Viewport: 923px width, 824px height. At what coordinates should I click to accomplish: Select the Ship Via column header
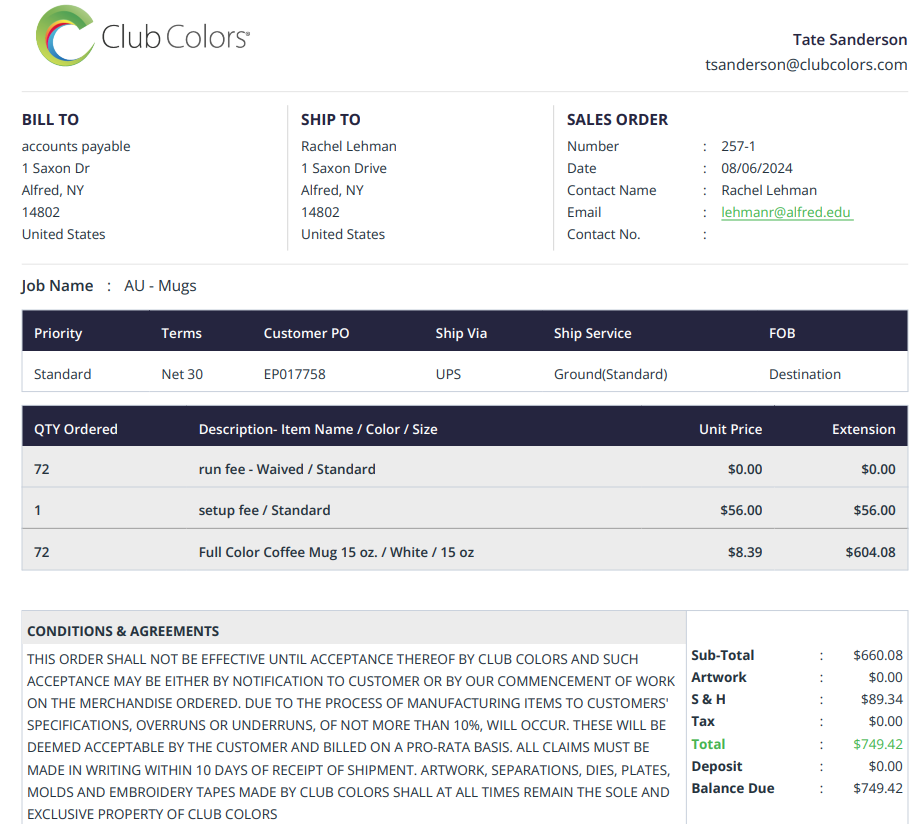click(461, 334)
